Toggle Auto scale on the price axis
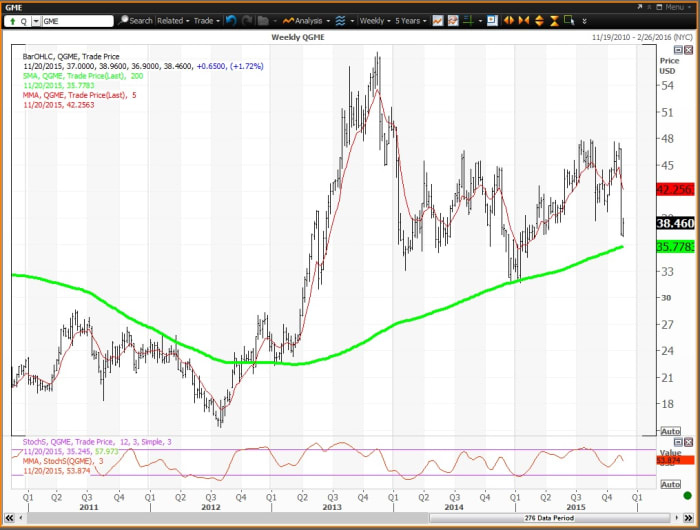This screenshot has width=700, height=530. point(671,431)
